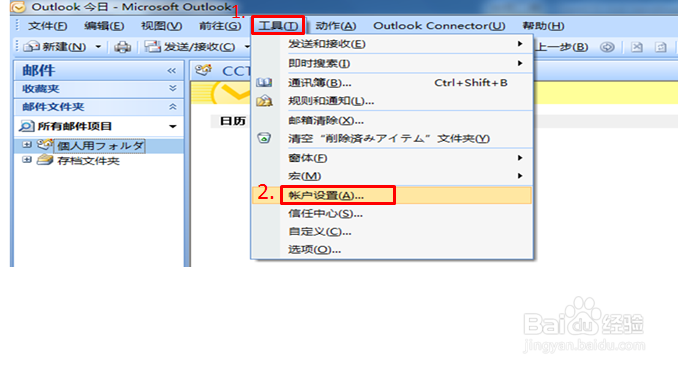Click the 上一步(B) button
This screenshot has height=370, width=683.
tap(561, 47)
